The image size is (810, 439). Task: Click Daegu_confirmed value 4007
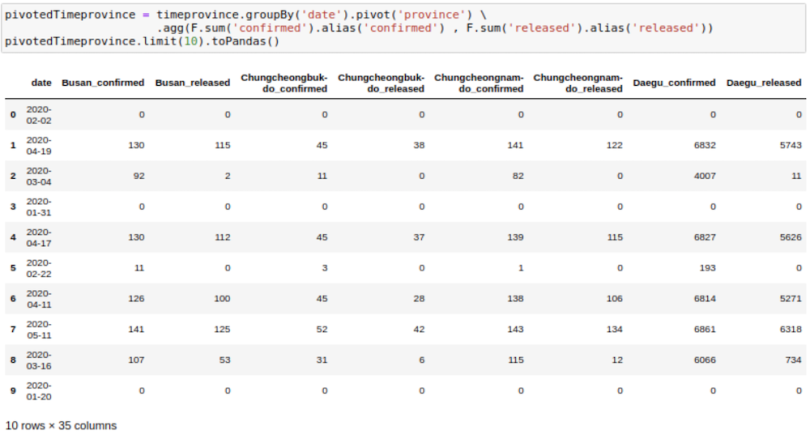coord(705,176)
